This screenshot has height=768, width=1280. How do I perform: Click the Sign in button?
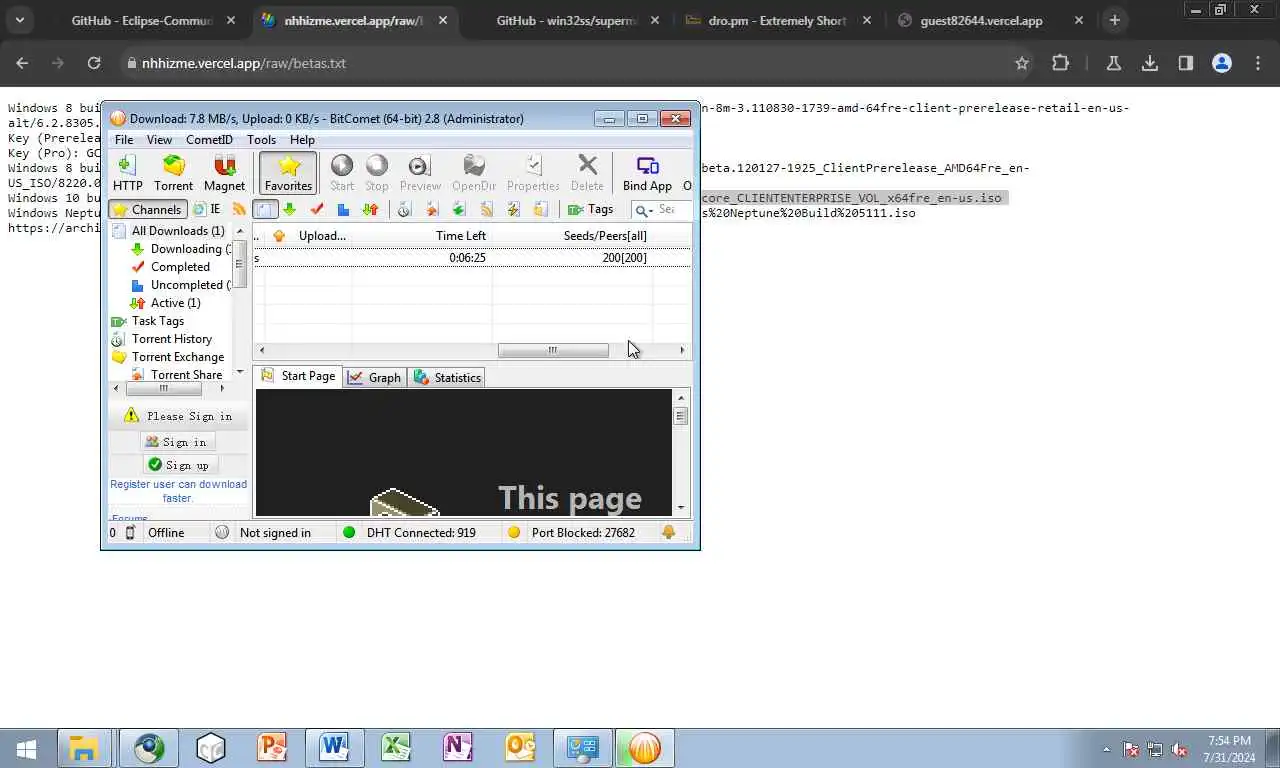click(x=176, y=442)
